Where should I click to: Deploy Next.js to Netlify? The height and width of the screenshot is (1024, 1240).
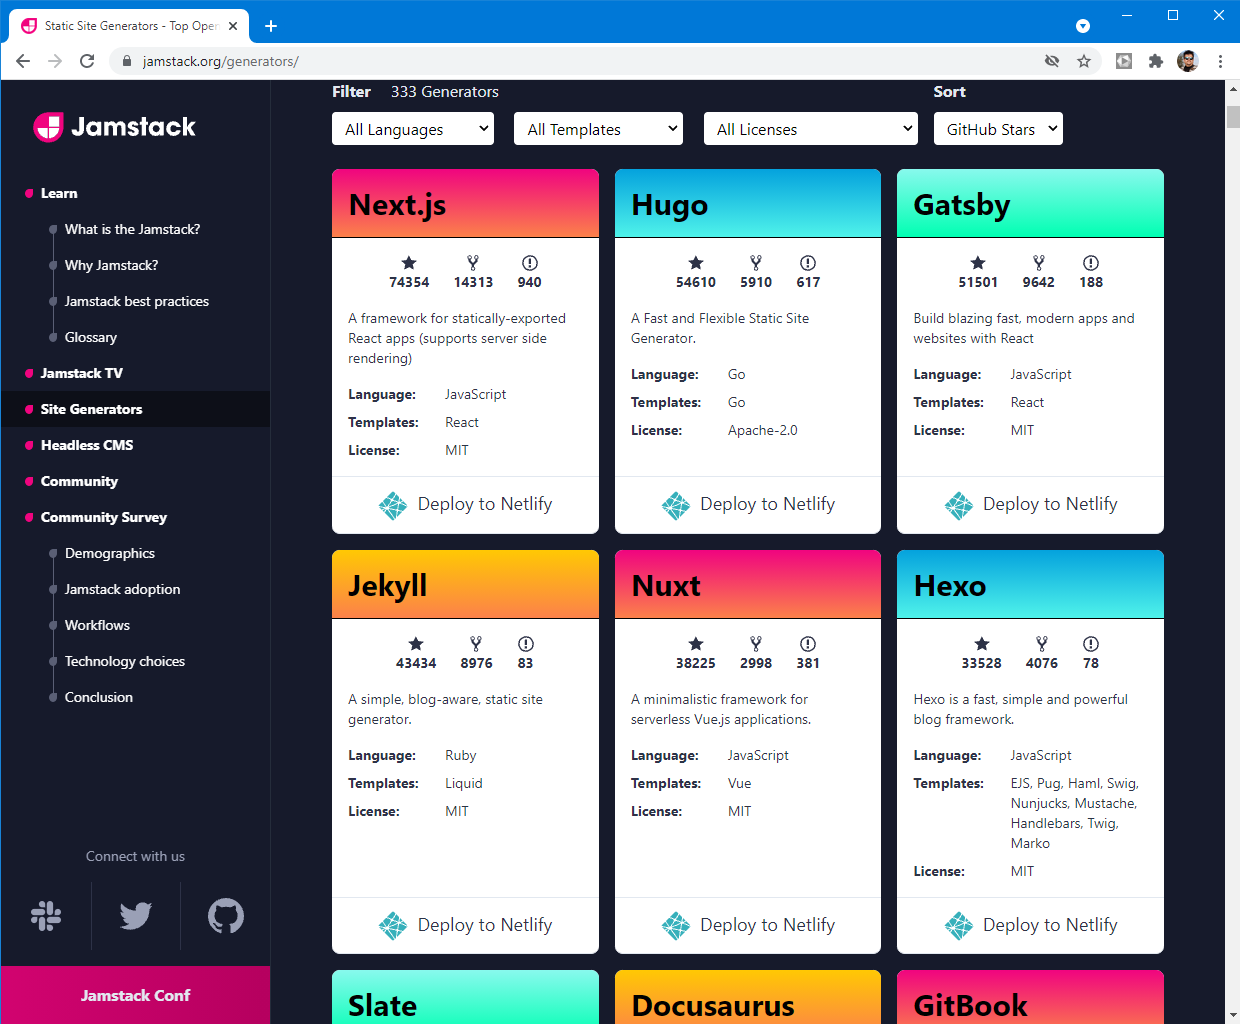465,504
